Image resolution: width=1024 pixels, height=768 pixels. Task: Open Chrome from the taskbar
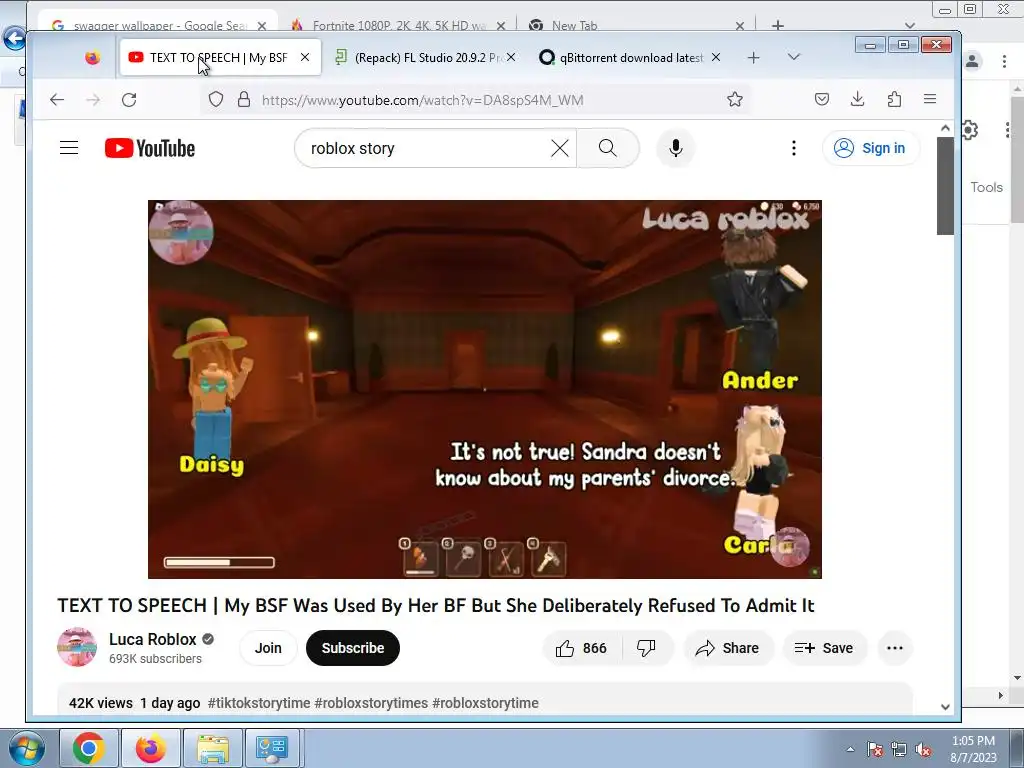pos(89,748)
